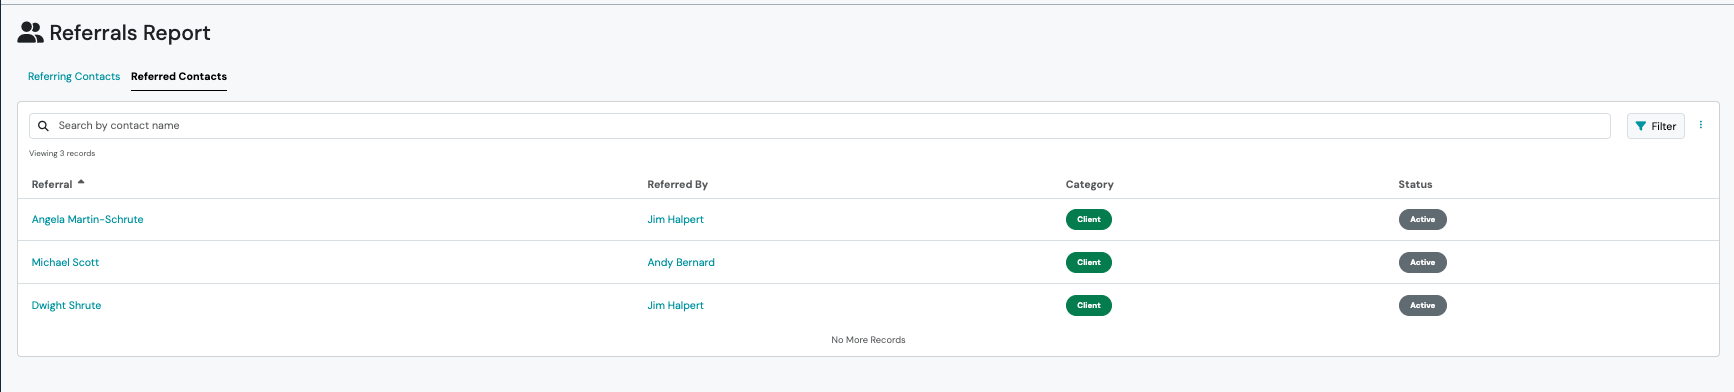Select the Referred Contacts tab
Viewport: 1734px width, 392px height.
[x=179, y=76]
